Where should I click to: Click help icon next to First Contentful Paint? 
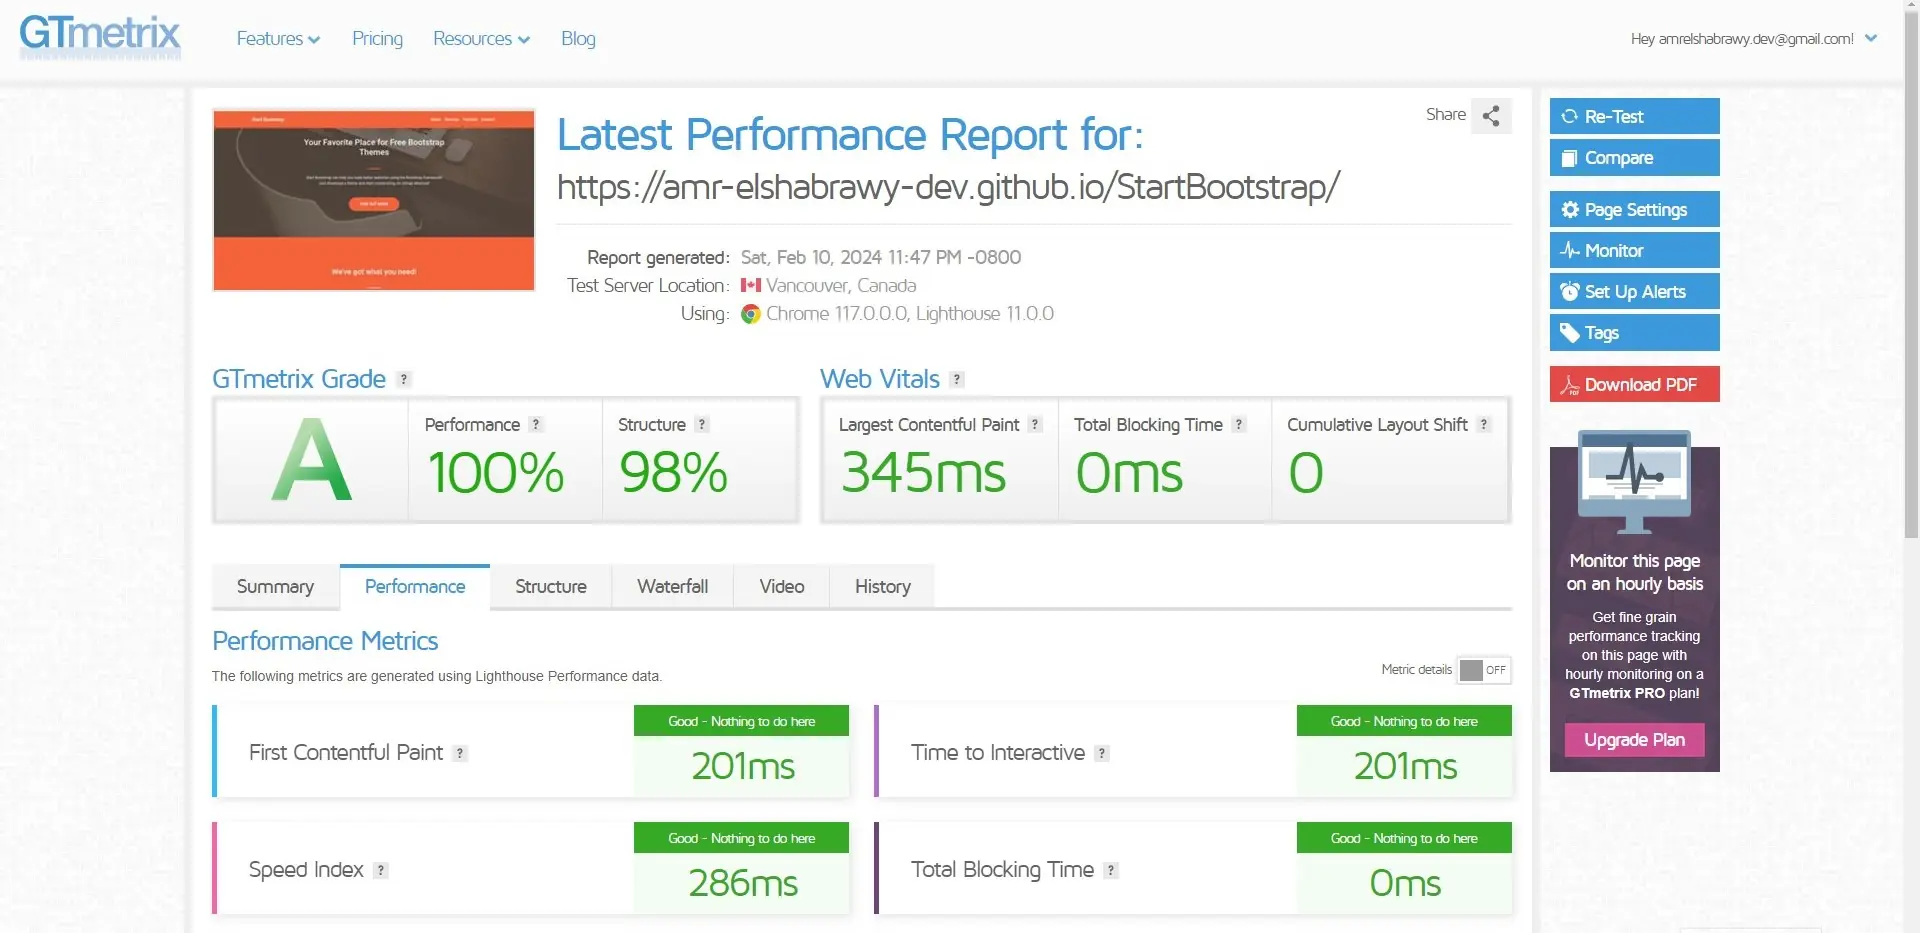click(x=460, y=753)
